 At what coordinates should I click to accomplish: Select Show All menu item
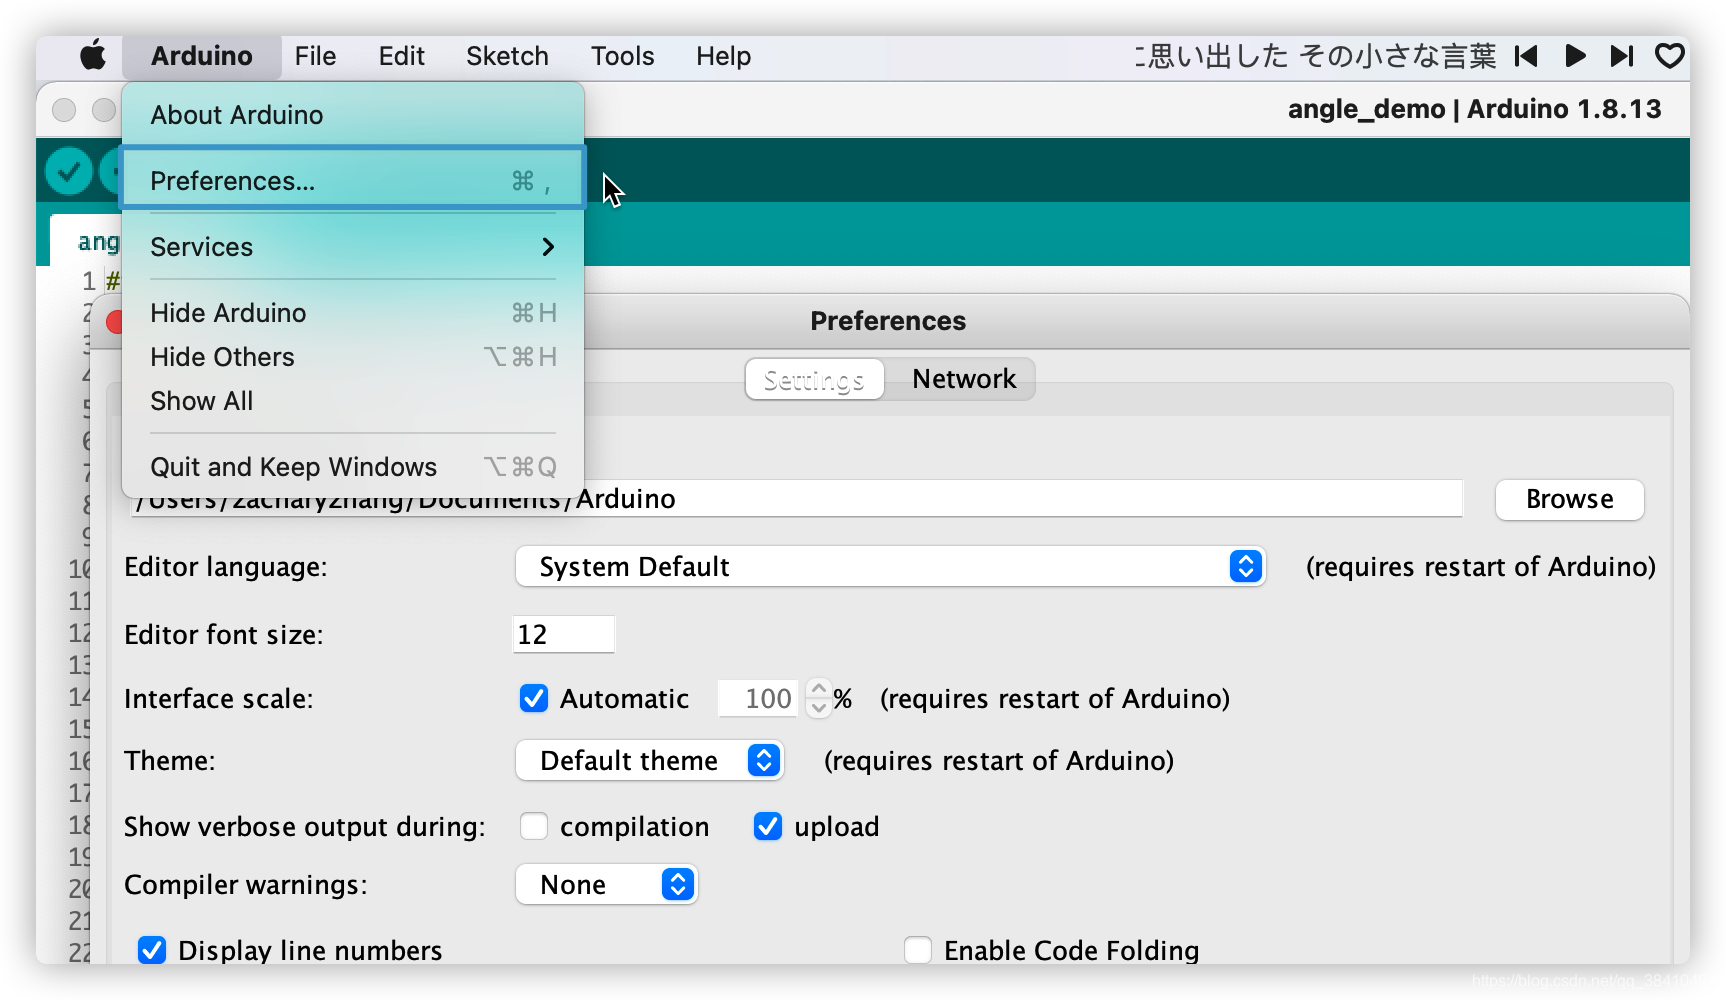[x=353, y=401]
